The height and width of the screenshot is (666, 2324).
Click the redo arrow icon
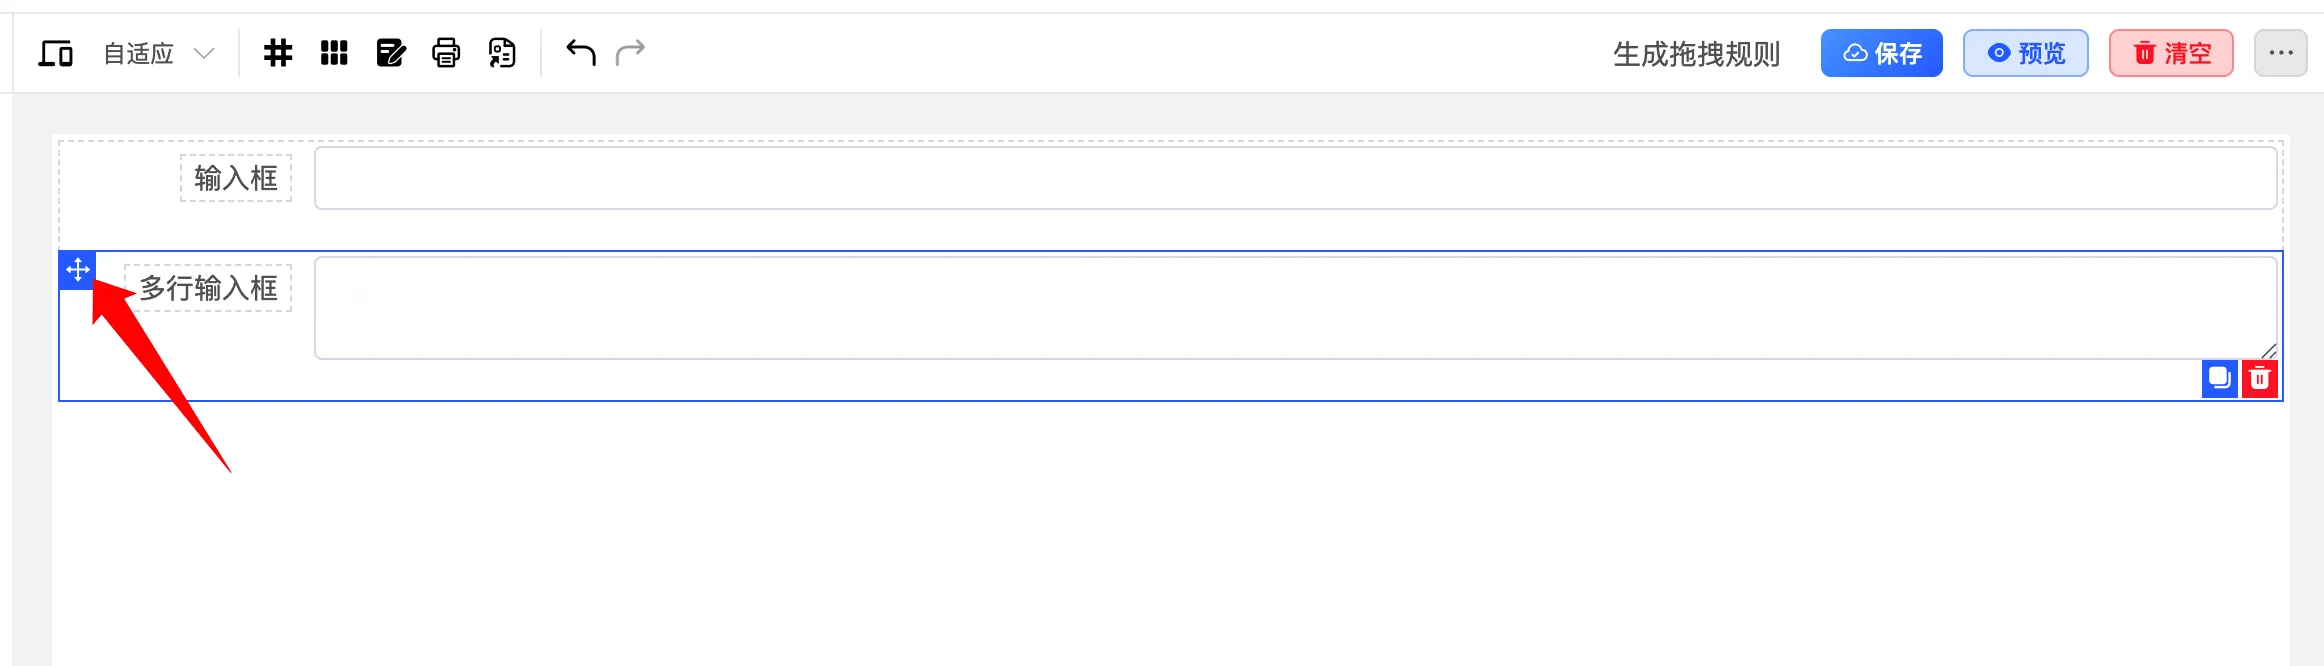coord(631,52)
